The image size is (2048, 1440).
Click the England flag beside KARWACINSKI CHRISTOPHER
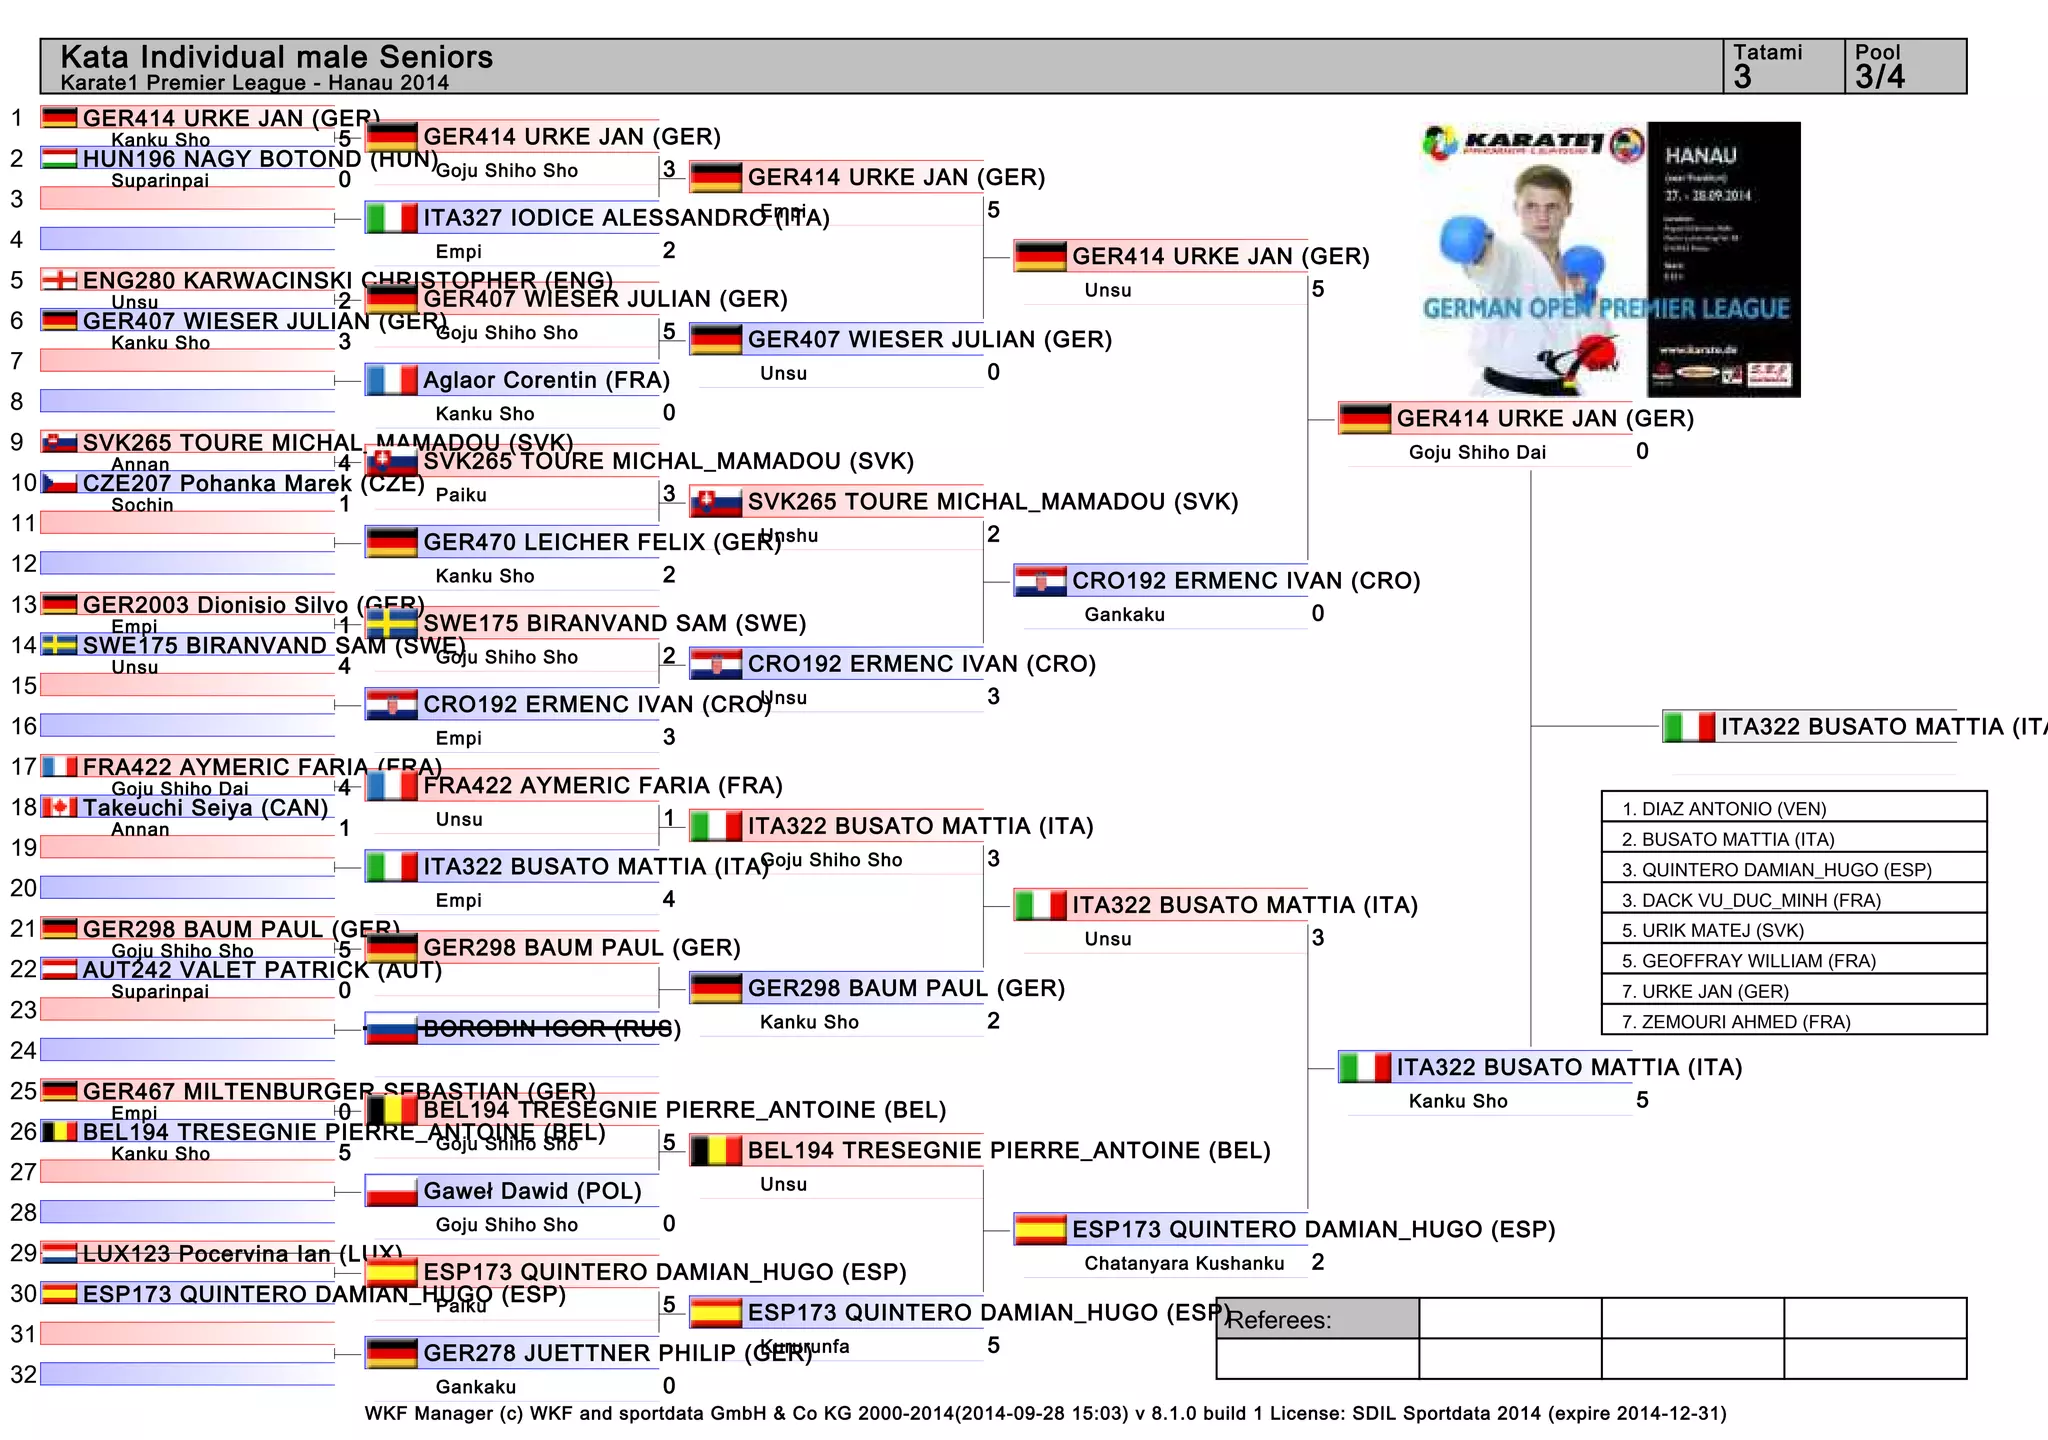coord(59,280)
